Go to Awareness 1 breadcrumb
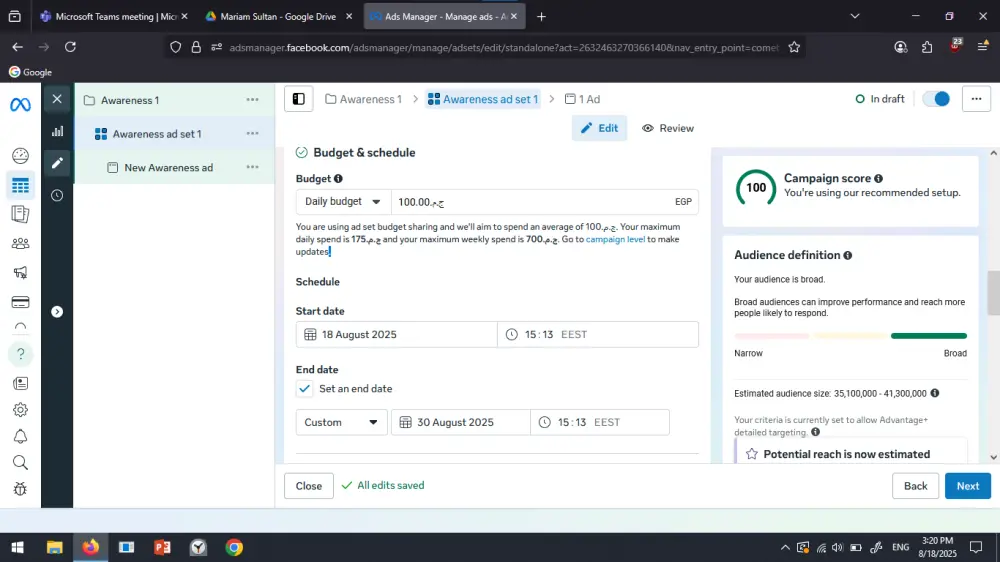1000x562 pixels. point(364,99)
